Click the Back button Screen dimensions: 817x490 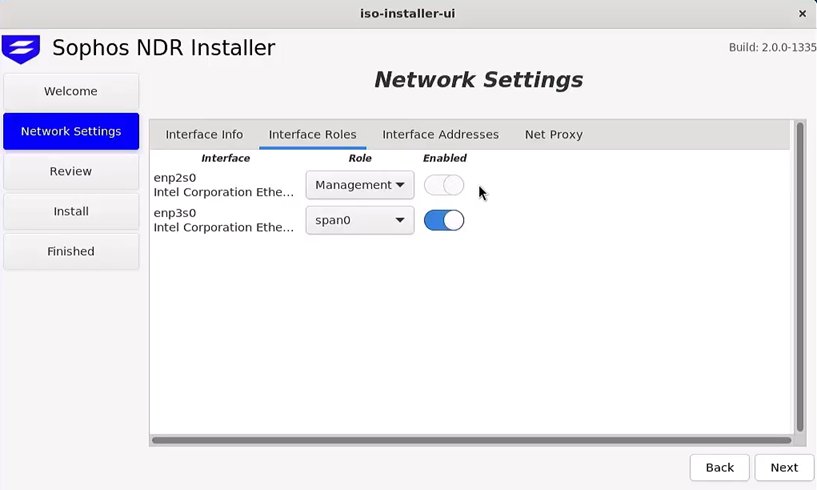(720, 468)
